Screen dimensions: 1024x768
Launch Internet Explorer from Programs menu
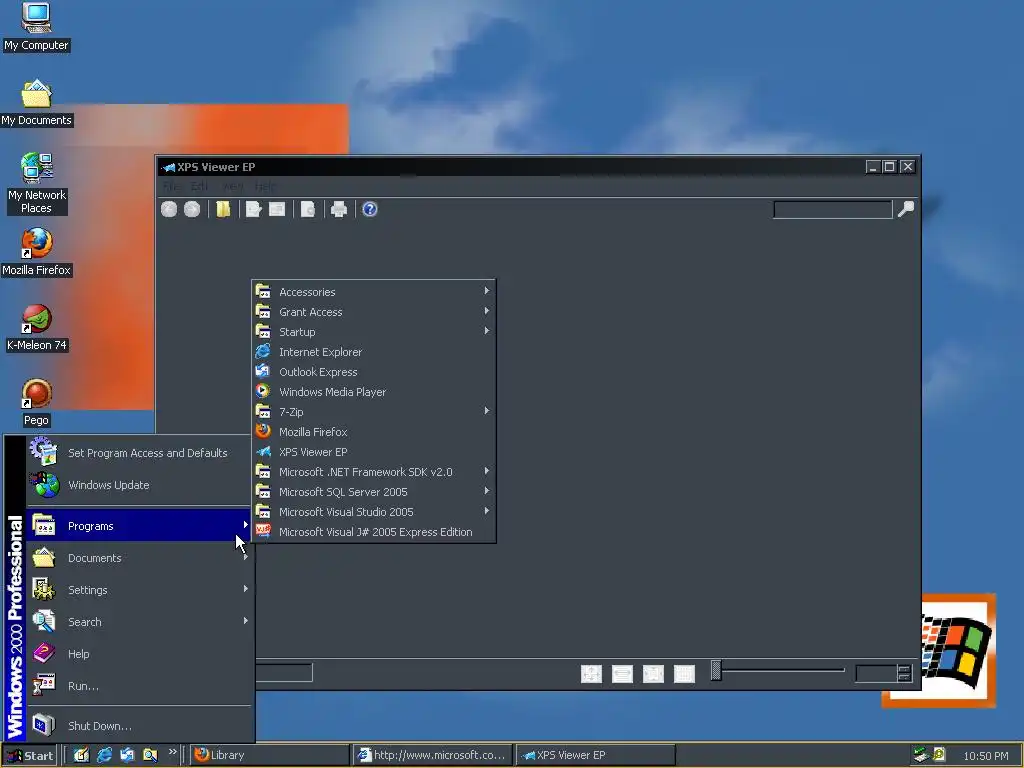[374, 351]
